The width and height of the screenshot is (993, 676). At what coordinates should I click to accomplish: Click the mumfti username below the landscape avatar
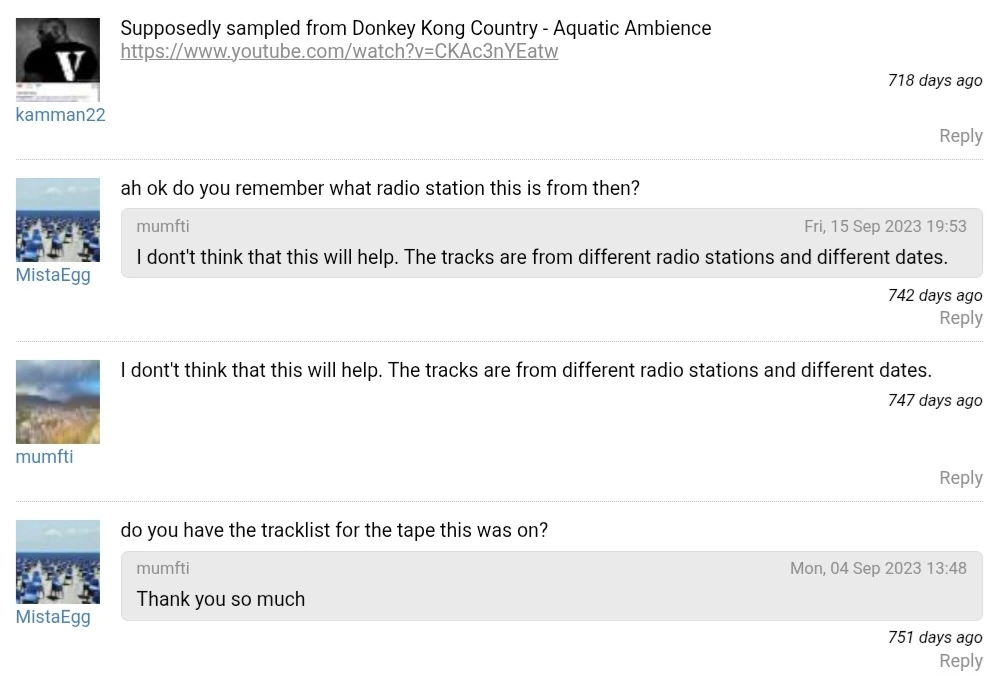44,457
